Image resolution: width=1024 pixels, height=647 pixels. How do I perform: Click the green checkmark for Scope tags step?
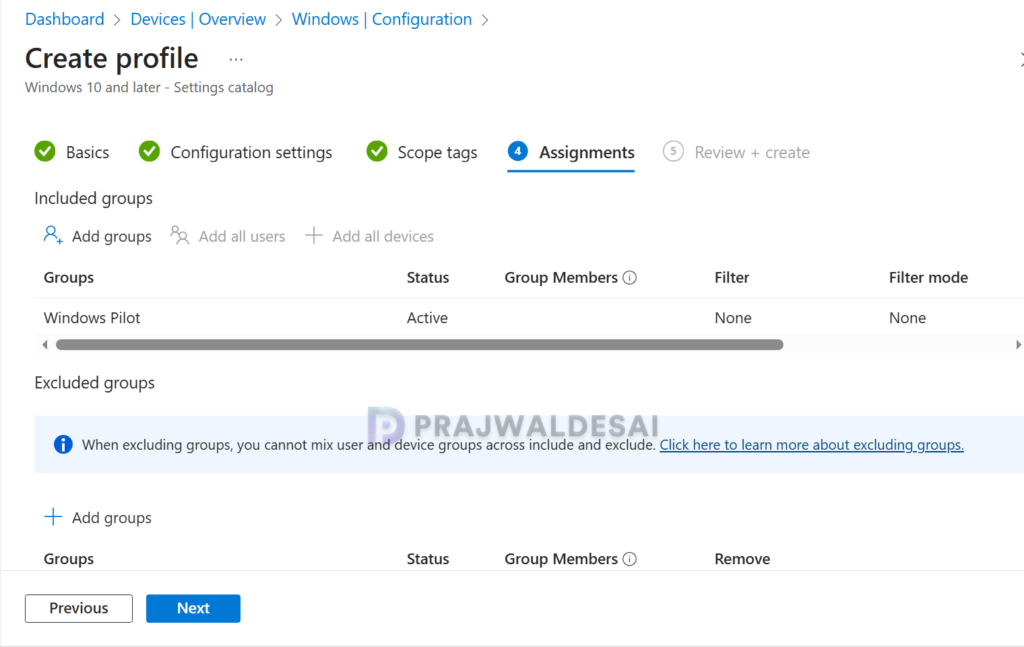click(x=377, y=151)
